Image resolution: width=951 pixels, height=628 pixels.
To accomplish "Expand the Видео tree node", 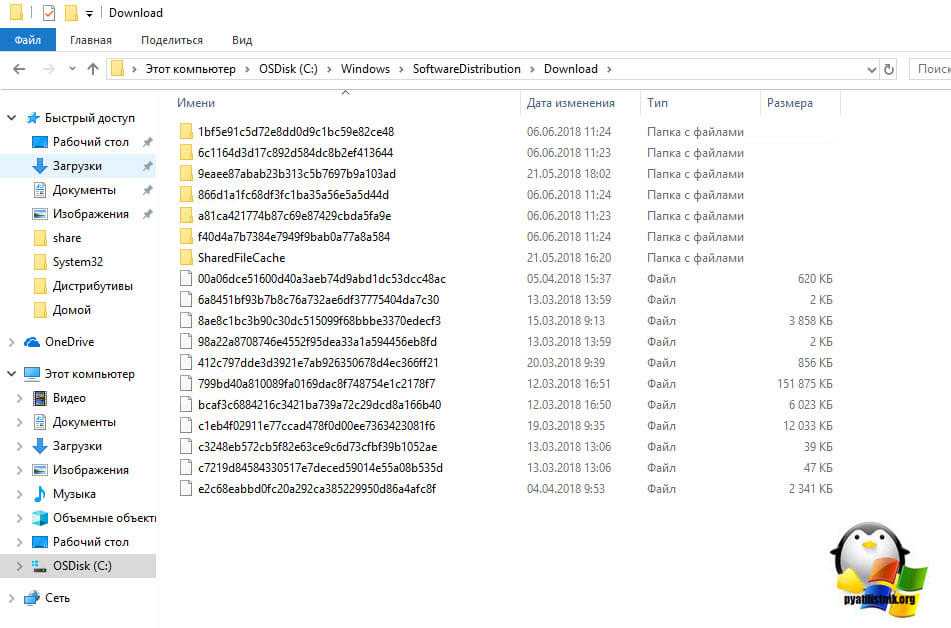I will pyautogui.click(x=19, y=398).
